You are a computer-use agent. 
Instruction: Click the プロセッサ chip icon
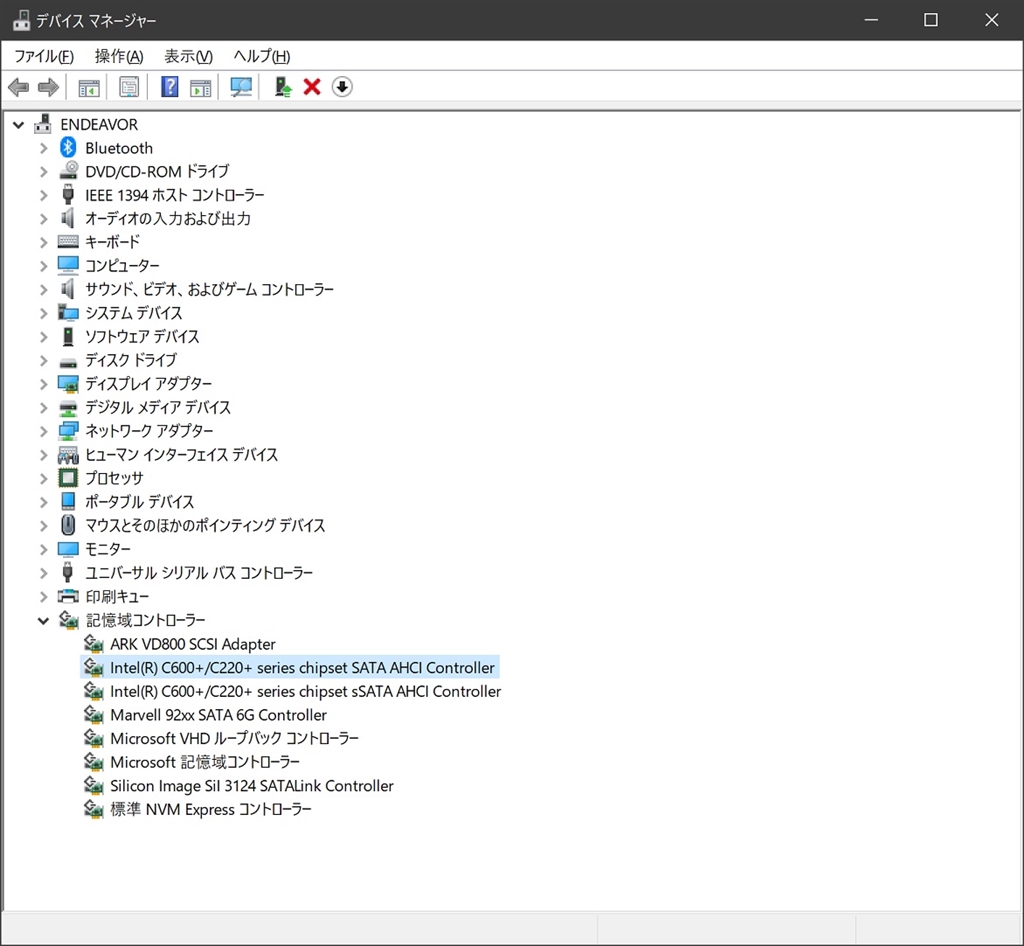tap(68, 478)
